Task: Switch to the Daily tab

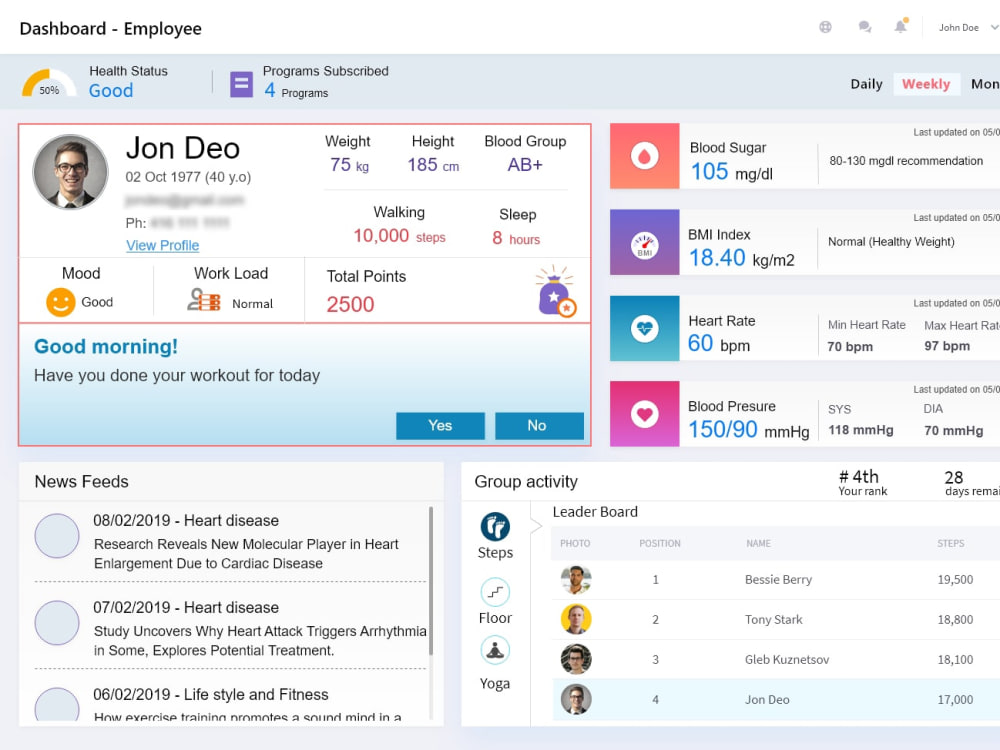Action: tap(866, 84)
